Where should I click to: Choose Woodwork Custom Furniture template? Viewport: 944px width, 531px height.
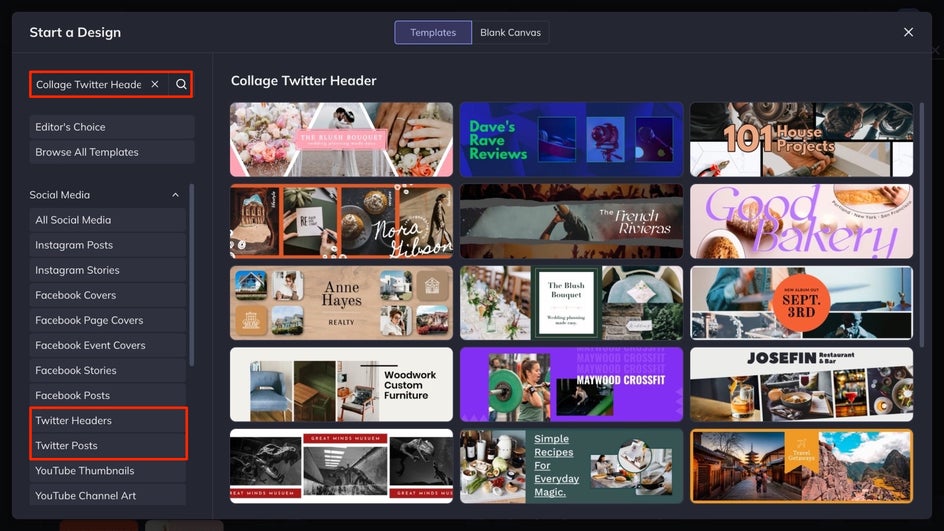click(341, 384)
